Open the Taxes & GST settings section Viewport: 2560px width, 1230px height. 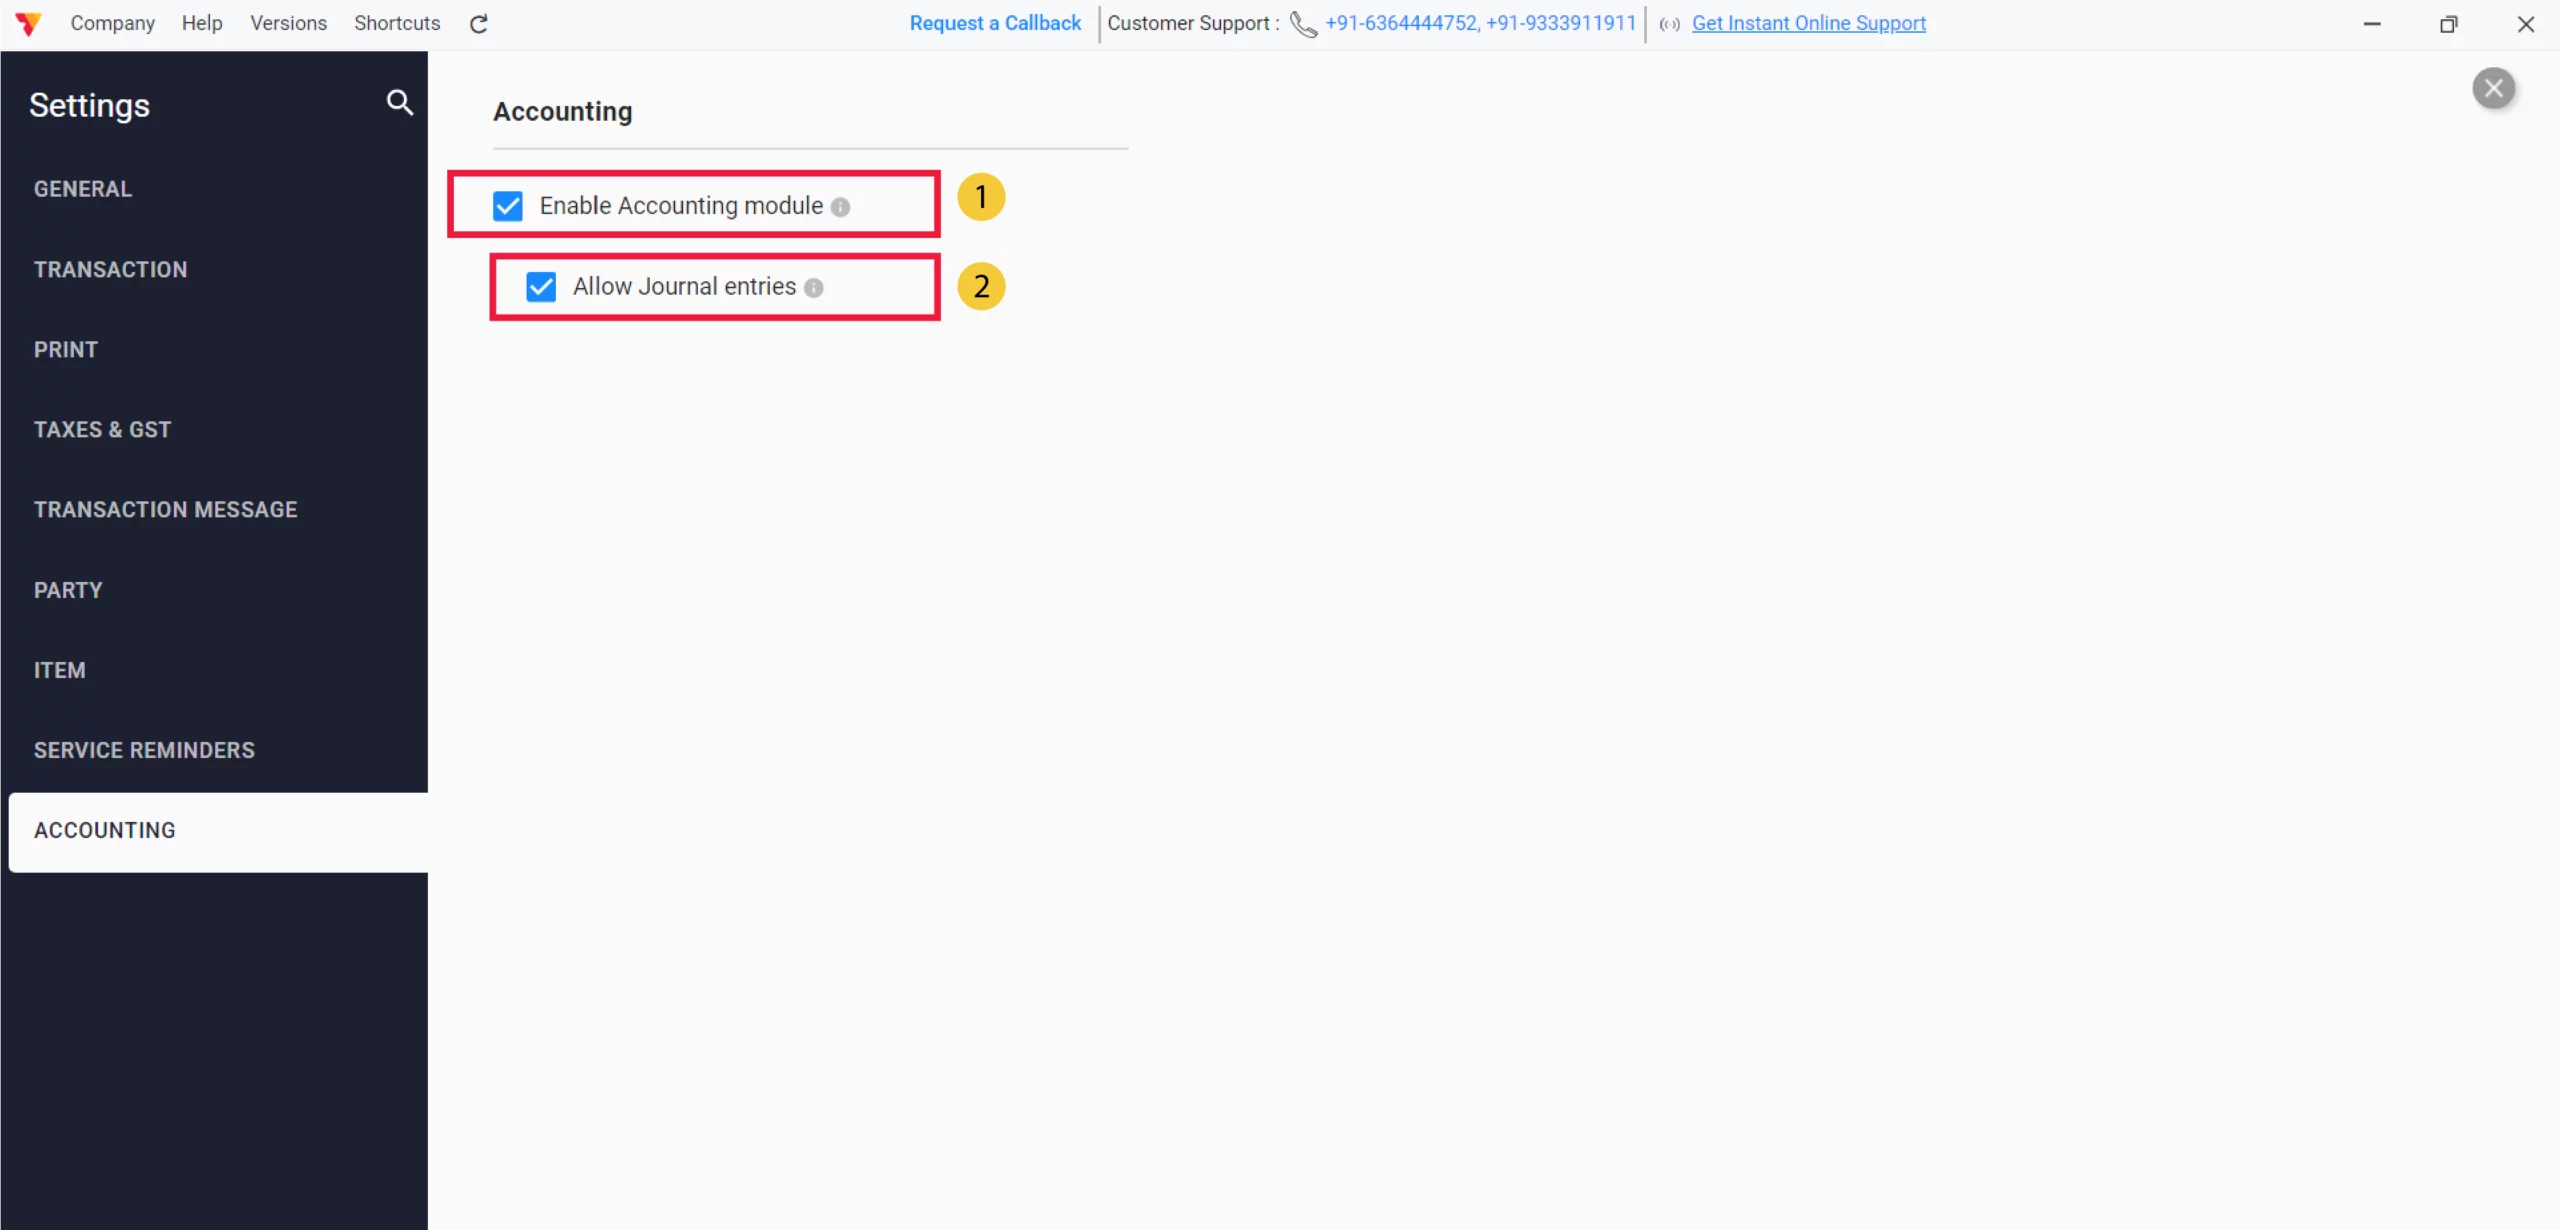102,429
